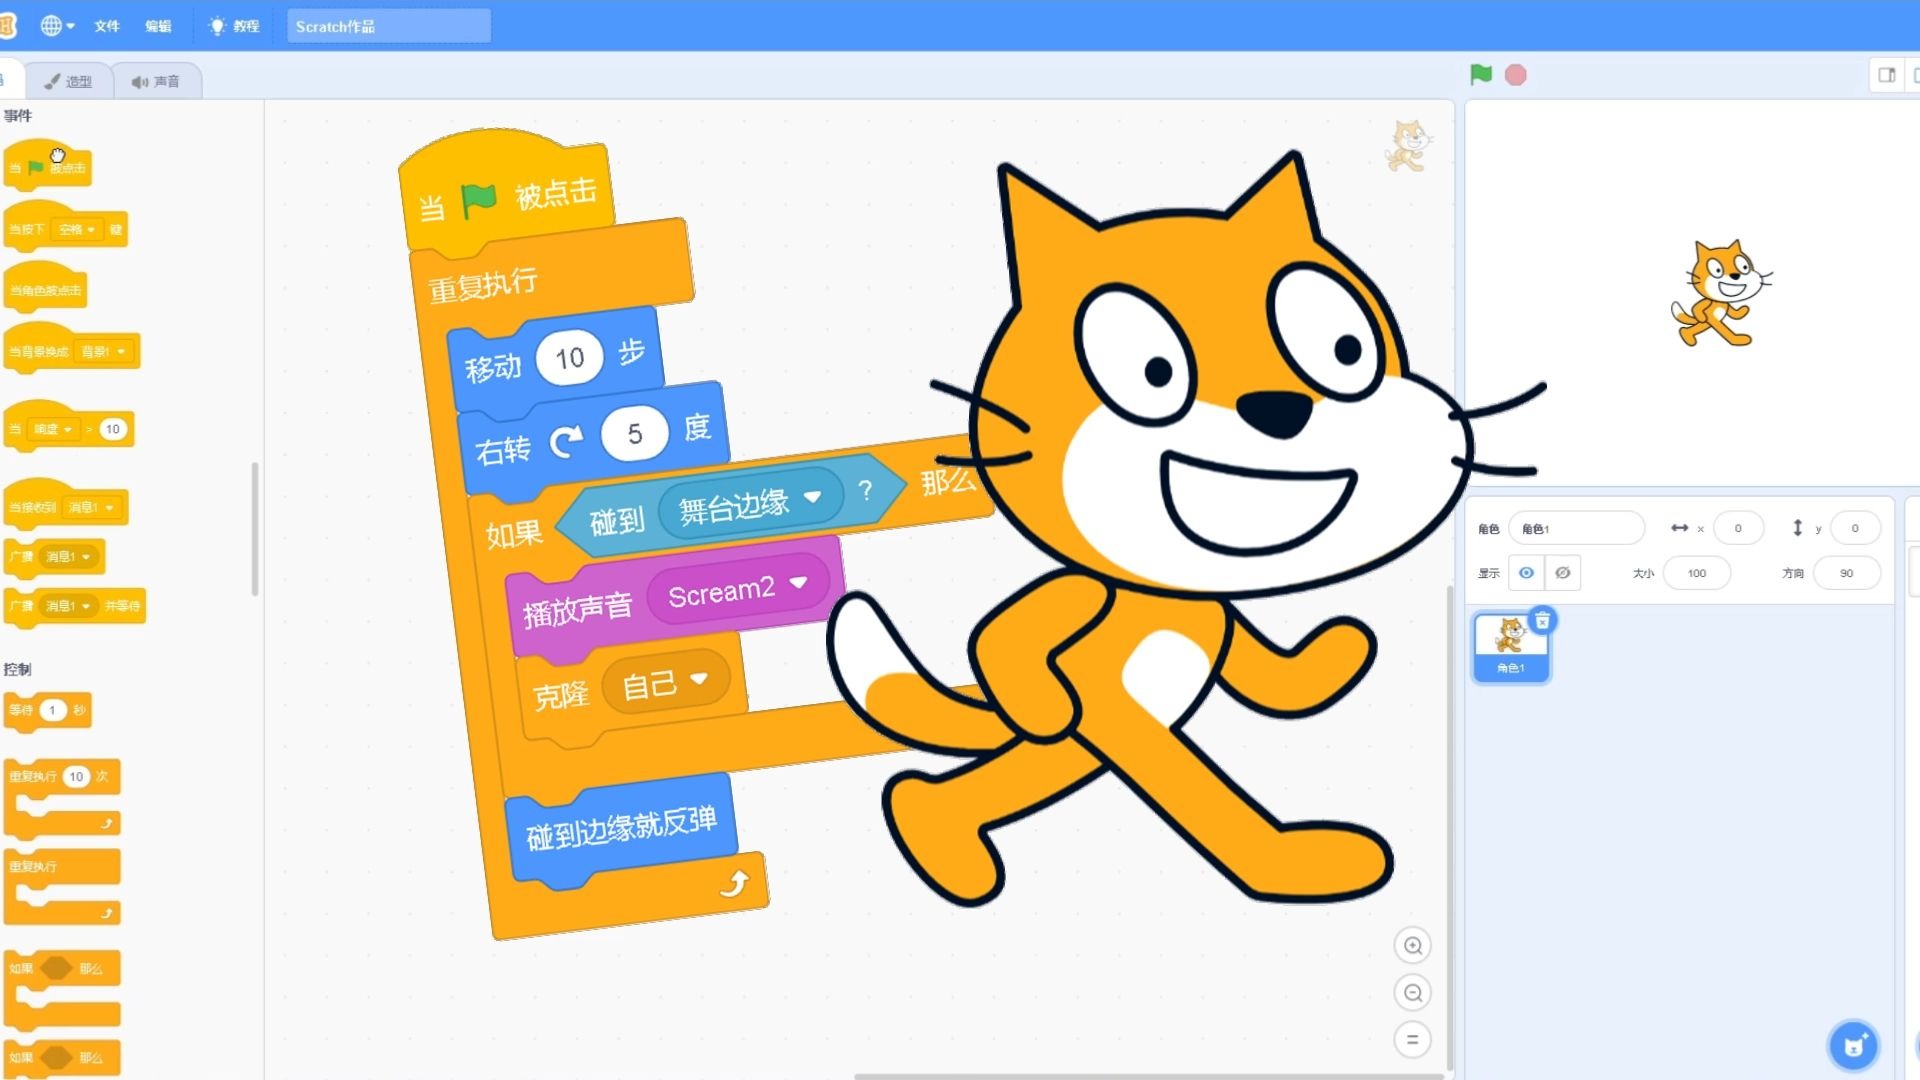This screenshot has height=1080, width=1920.
Task: Expand the Scream2 sound dropdown
Action: (x=798, y=582)
